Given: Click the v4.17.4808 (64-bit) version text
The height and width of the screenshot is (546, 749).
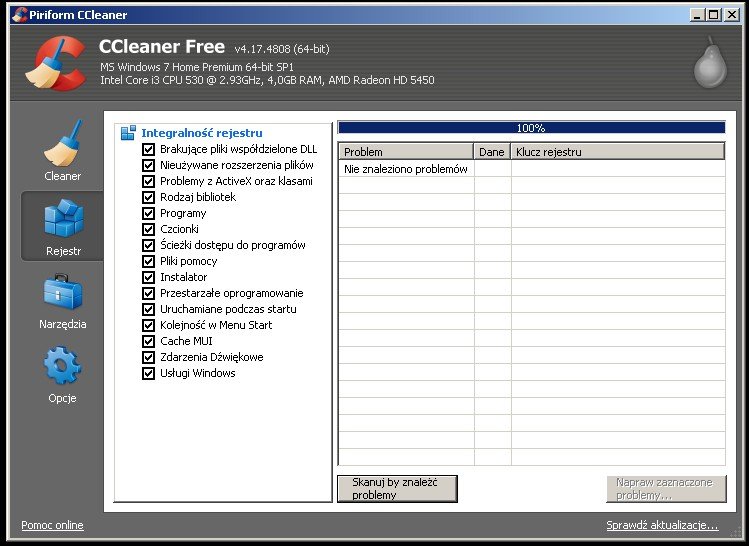Looking at the screenshot, I should click(282, 49).
